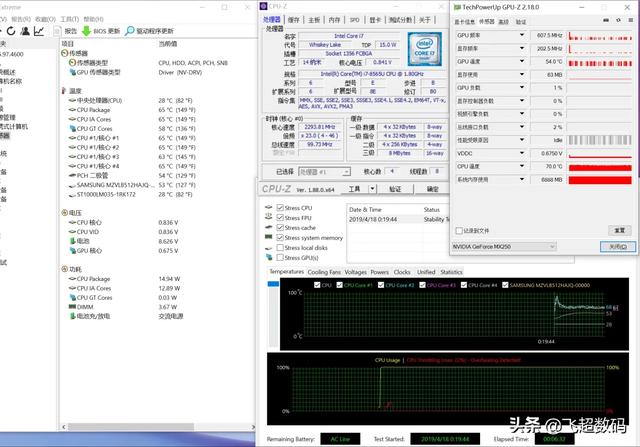Open the NVIDIA GeForce MX250 GPU selector
This screenshot has height=447, width=640.
tap(504, 247)
